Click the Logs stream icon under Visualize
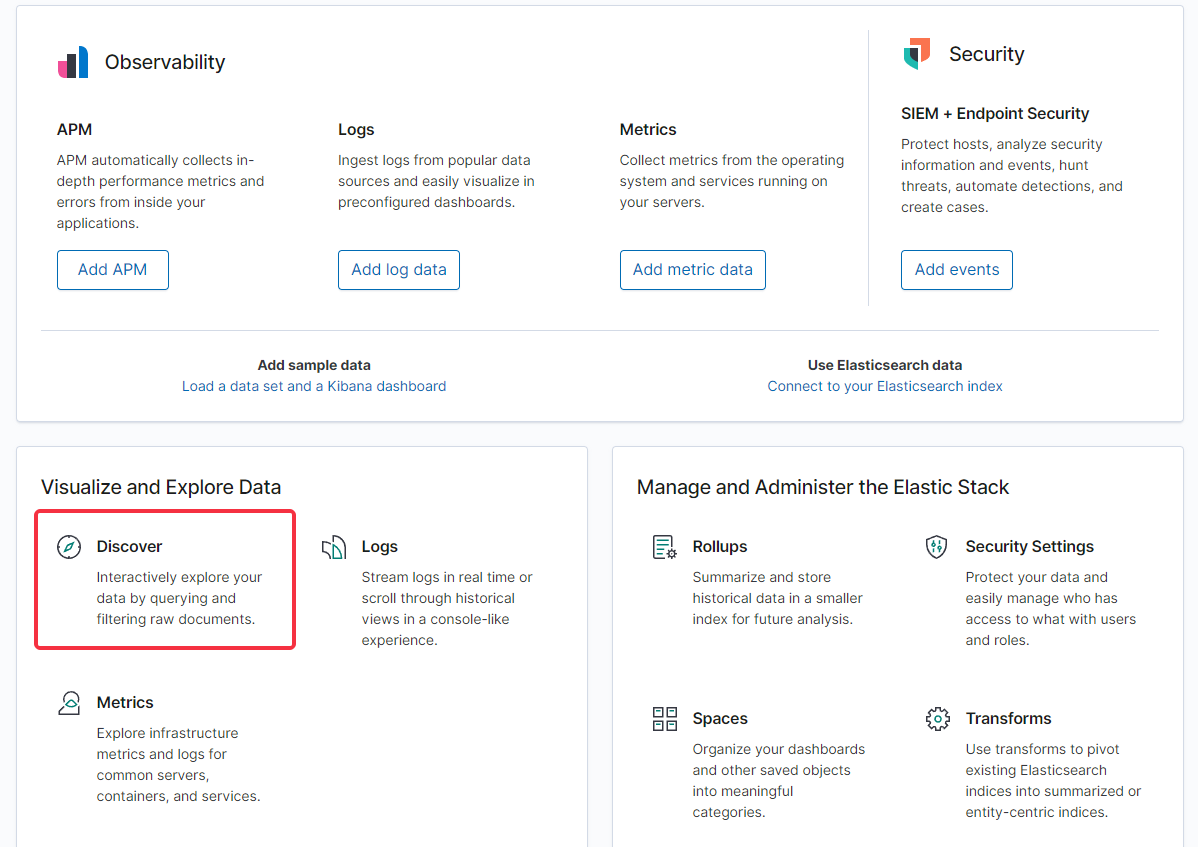This screenshot has width=1198, height=847. point(334,547)
